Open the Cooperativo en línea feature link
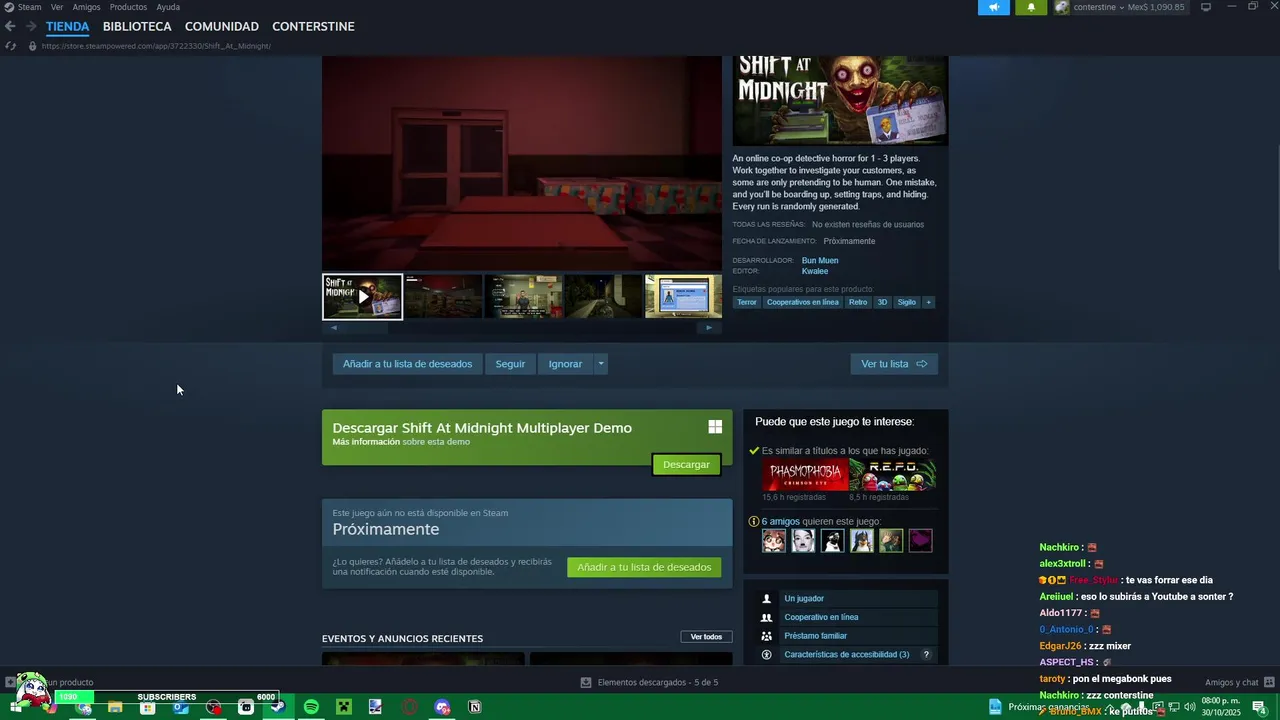 tap(821, 617)
